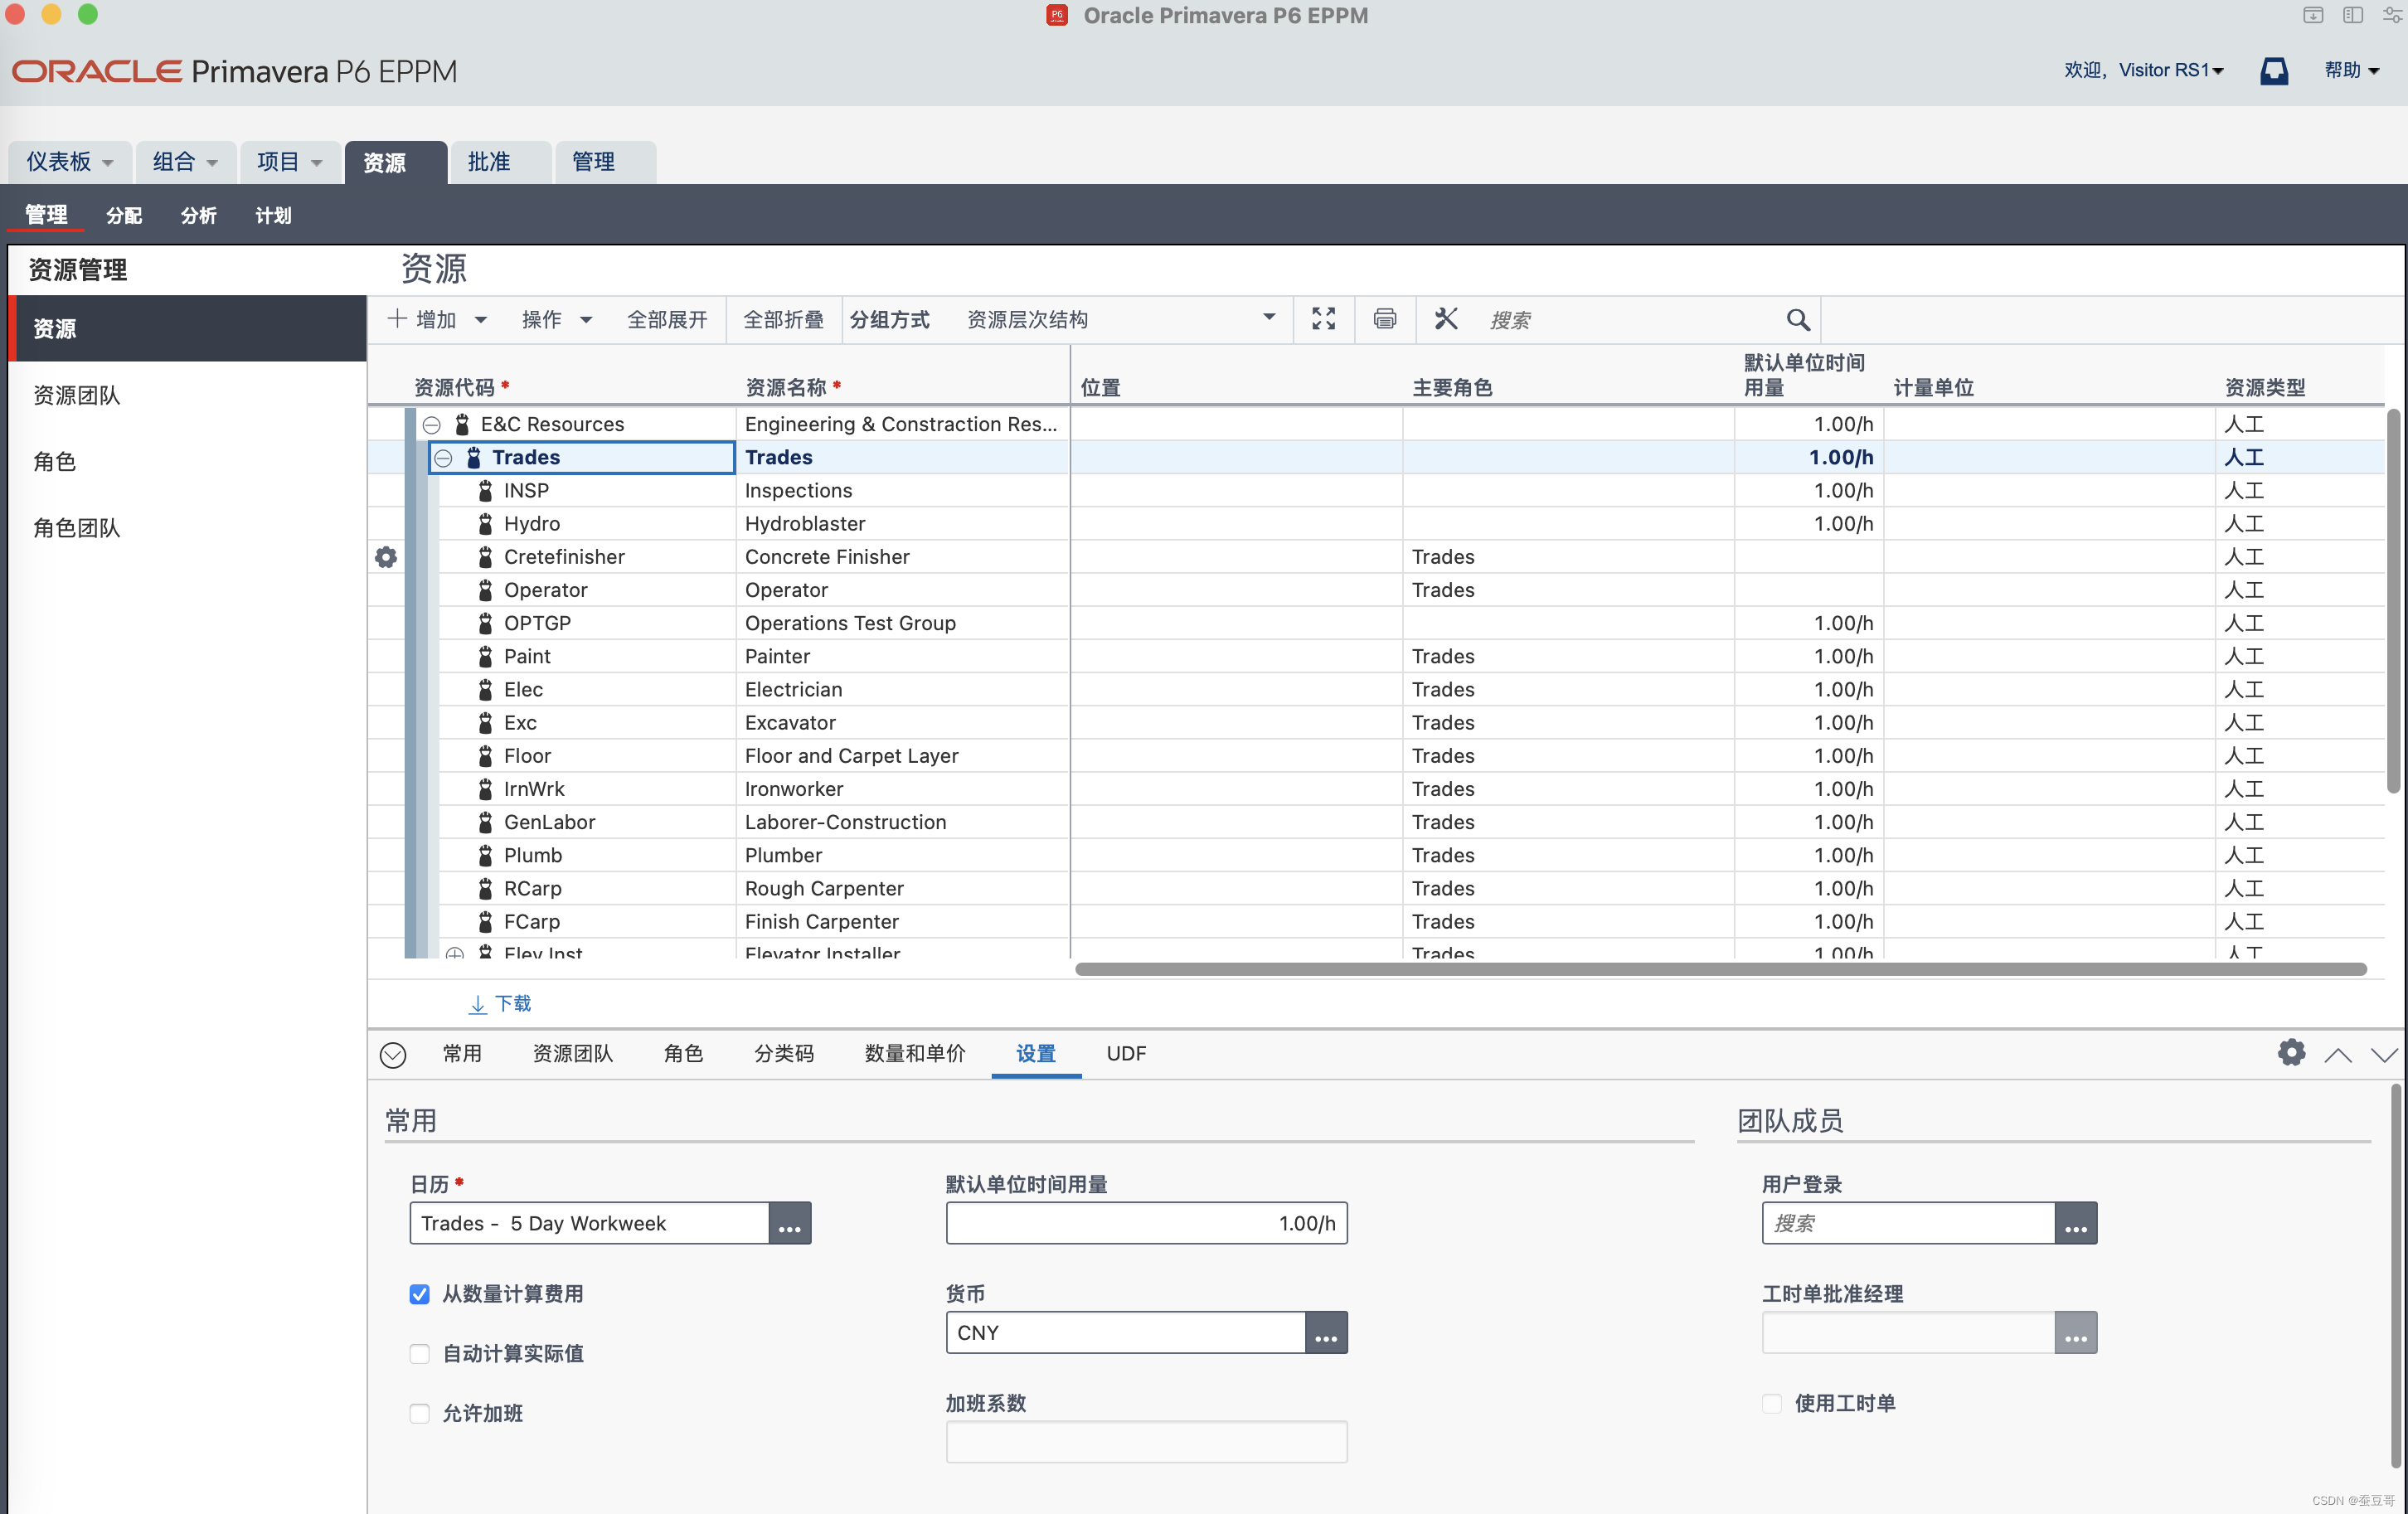Click the horizontal scrollbar under the table

(x=1720, y=968)
